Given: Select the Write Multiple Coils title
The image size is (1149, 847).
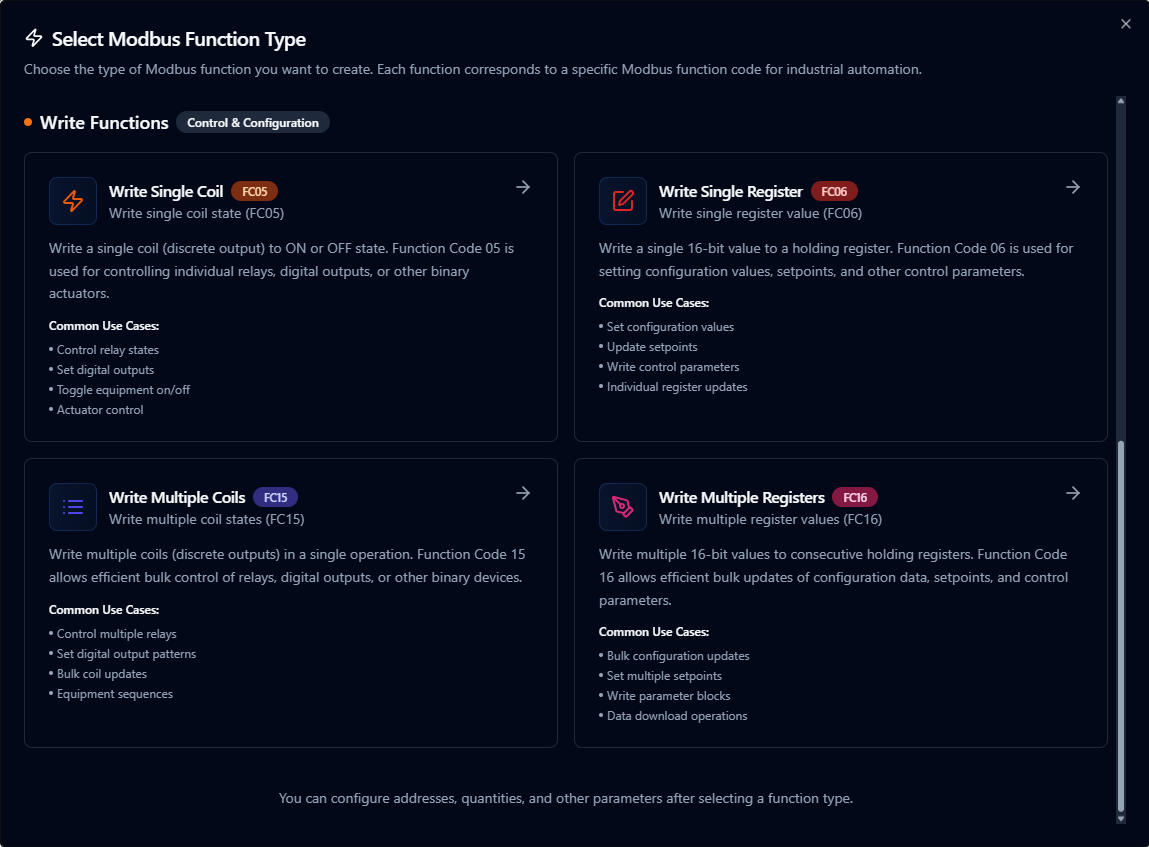Looking at the screenshot, I should [177, 497].
